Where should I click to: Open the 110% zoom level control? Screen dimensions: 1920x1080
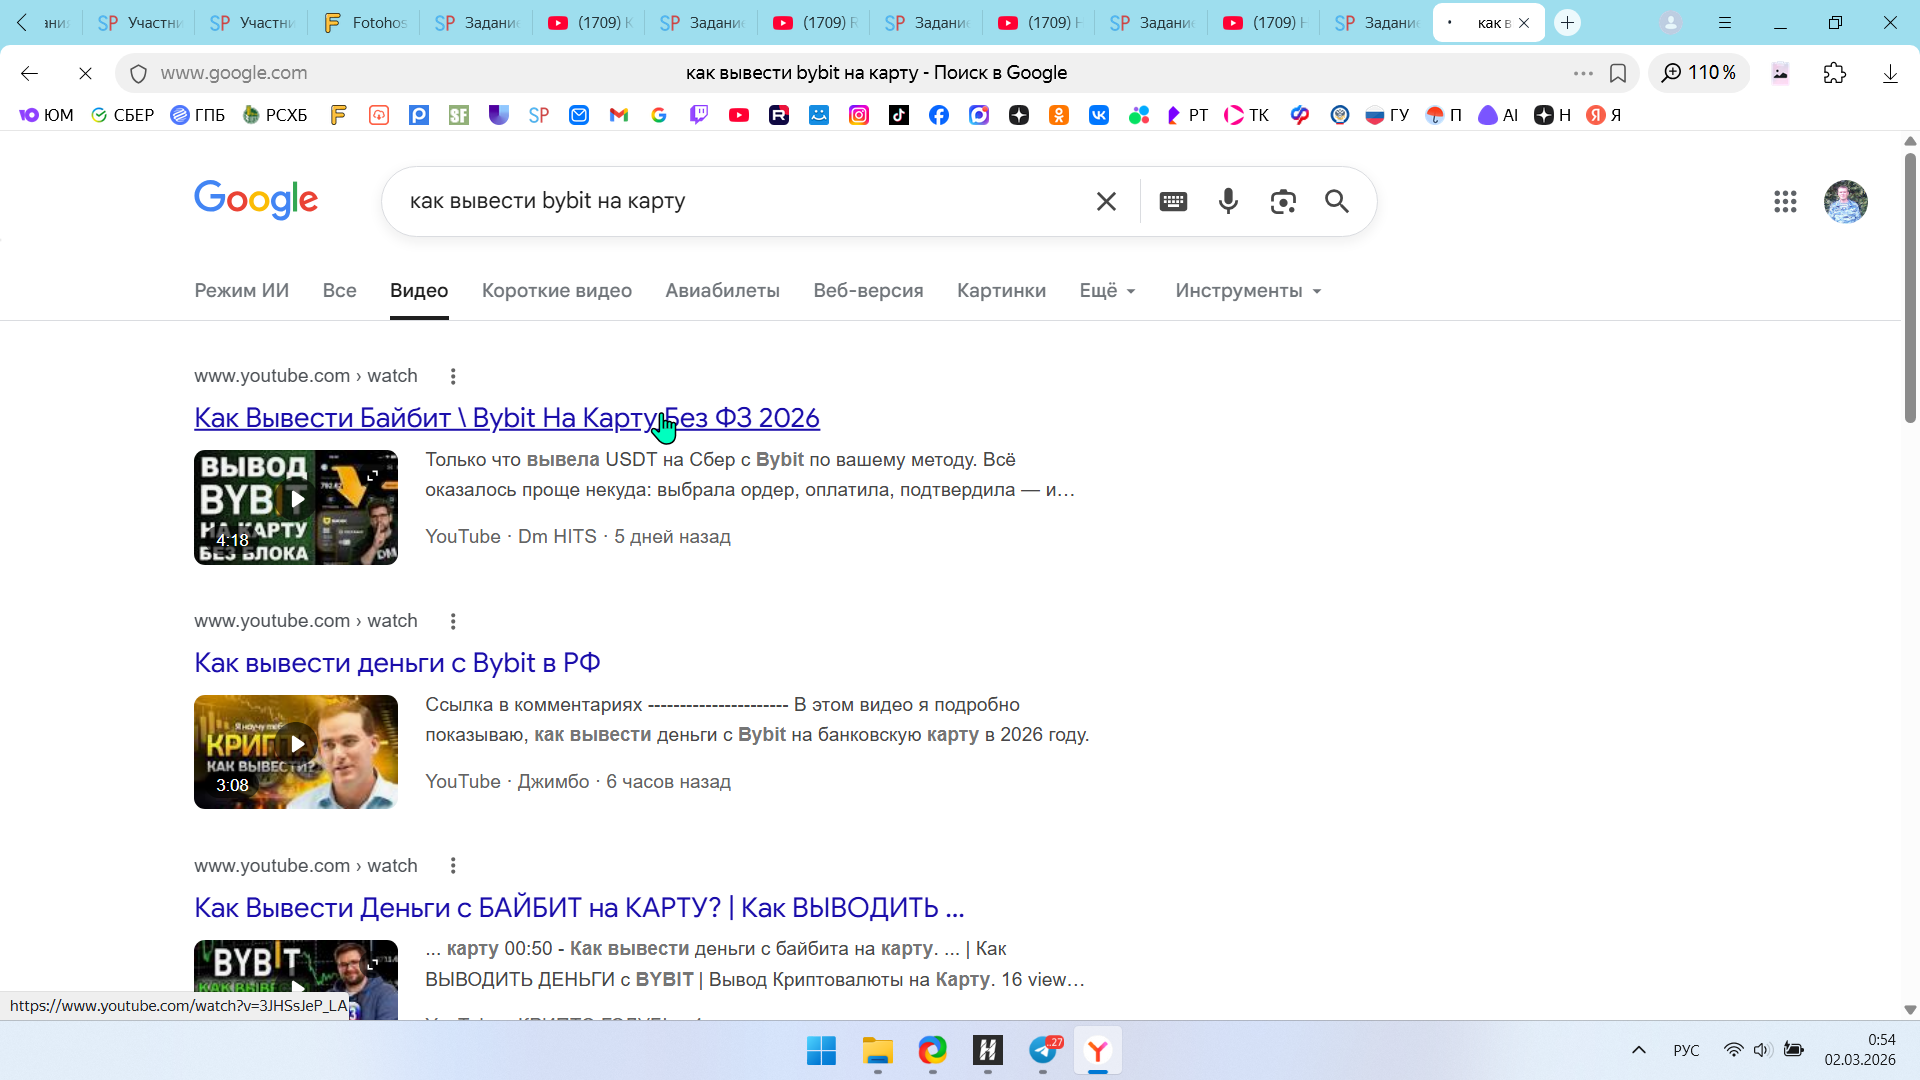[x=1699, y=73]
